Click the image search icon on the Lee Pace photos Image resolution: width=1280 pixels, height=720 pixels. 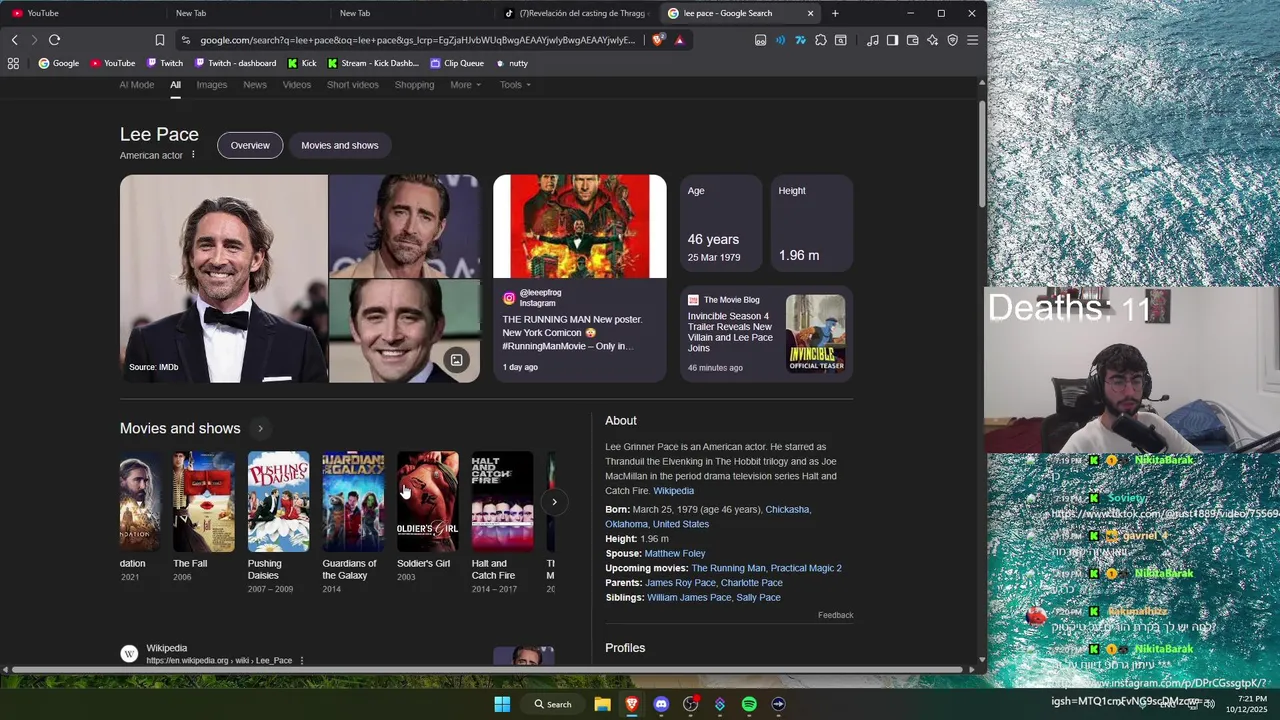point(456,360)
